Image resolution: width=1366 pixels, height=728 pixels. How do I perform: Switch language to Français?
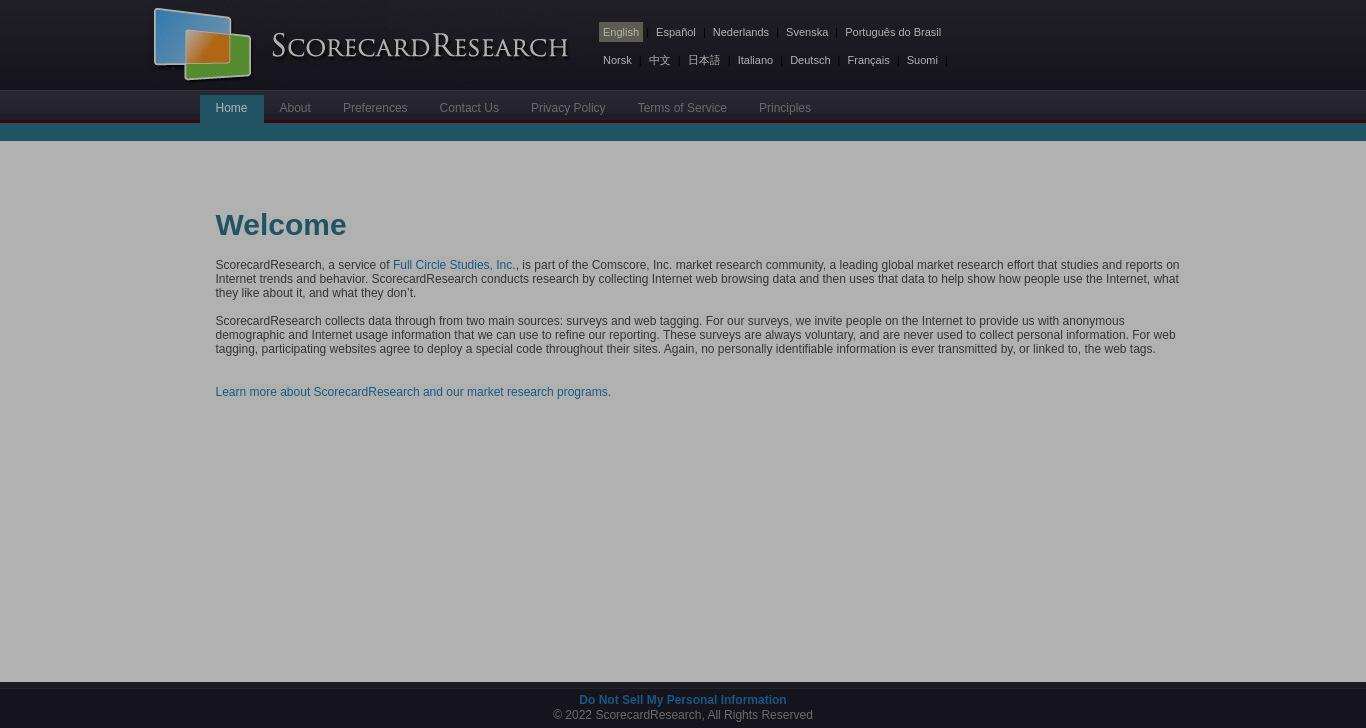(x=868, y=60)
